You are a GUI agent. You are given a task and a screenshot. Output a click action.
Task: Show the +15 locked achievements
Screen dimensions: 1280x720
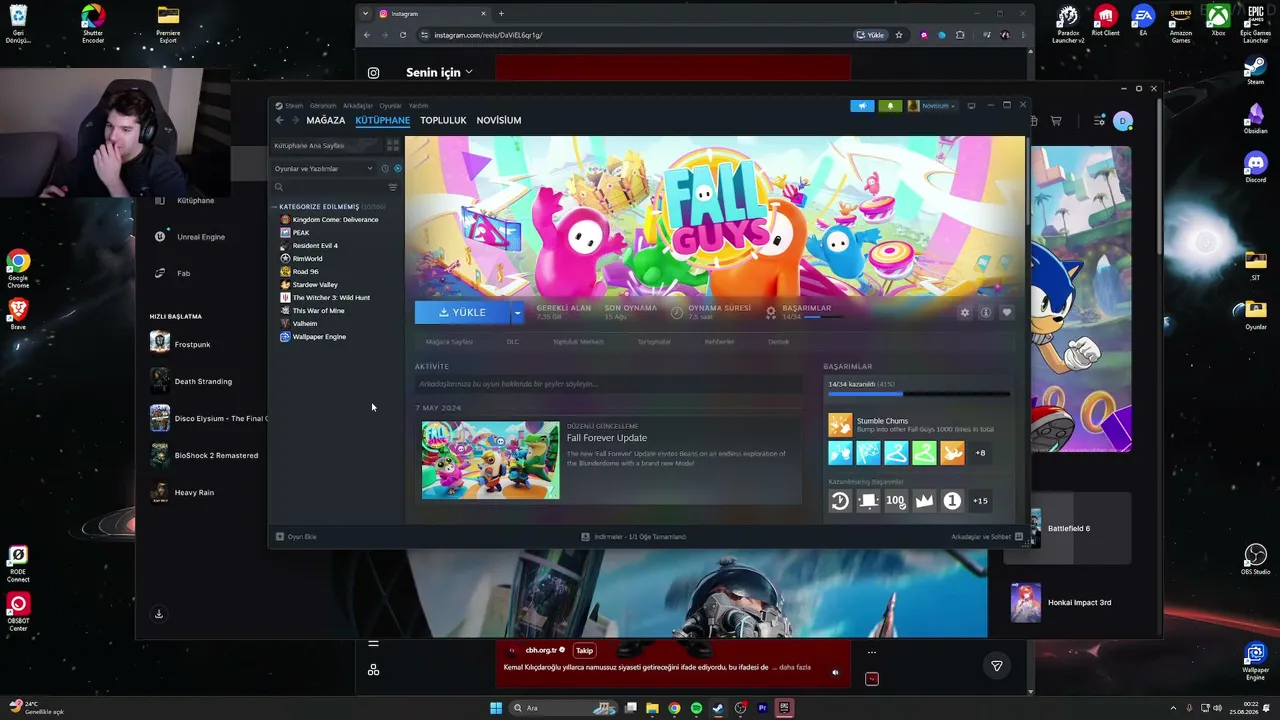[x=980, y=501]
